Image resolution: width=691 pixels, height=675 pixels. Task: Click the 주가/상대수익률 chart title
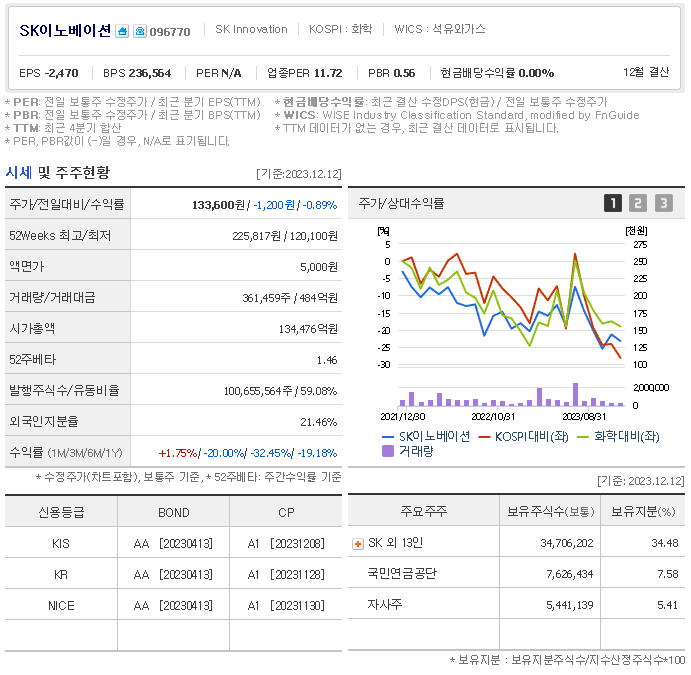click(x=401, y=203)
